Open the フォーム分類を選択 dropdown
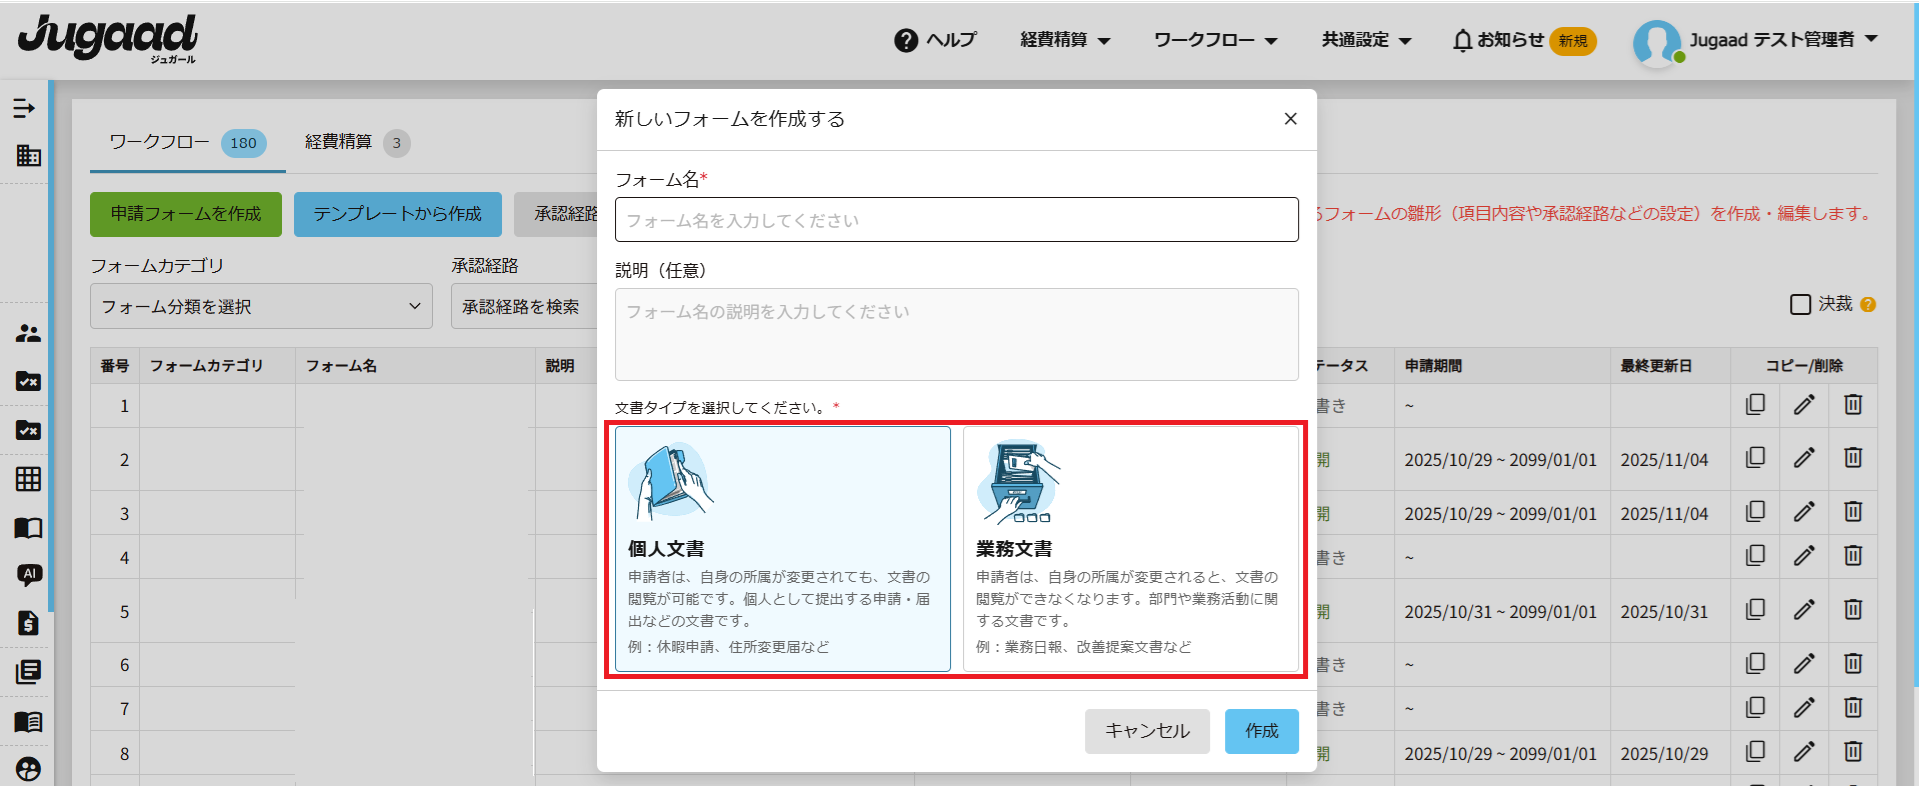This screenshot has width=1919, height=786. coord(261,306)
